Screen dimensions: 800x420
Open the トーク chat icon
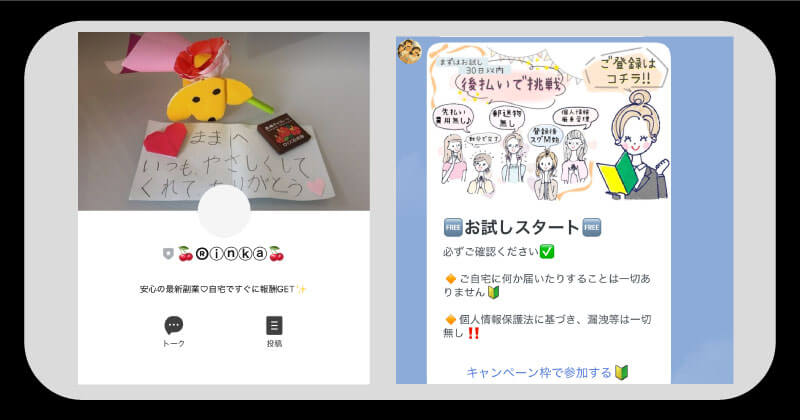pyautogui.click(x=173, y=331)
